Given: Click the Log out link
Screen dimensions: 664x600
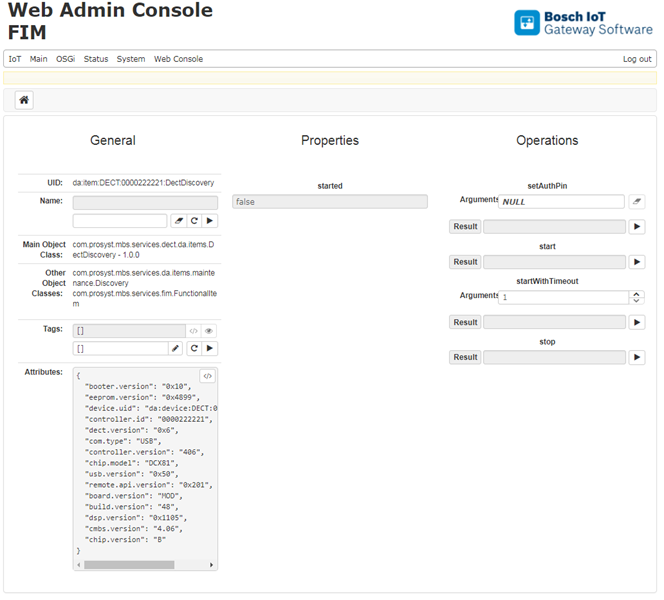Looking at the screenshot, I should pyautogui.click(x=637, y=59).
